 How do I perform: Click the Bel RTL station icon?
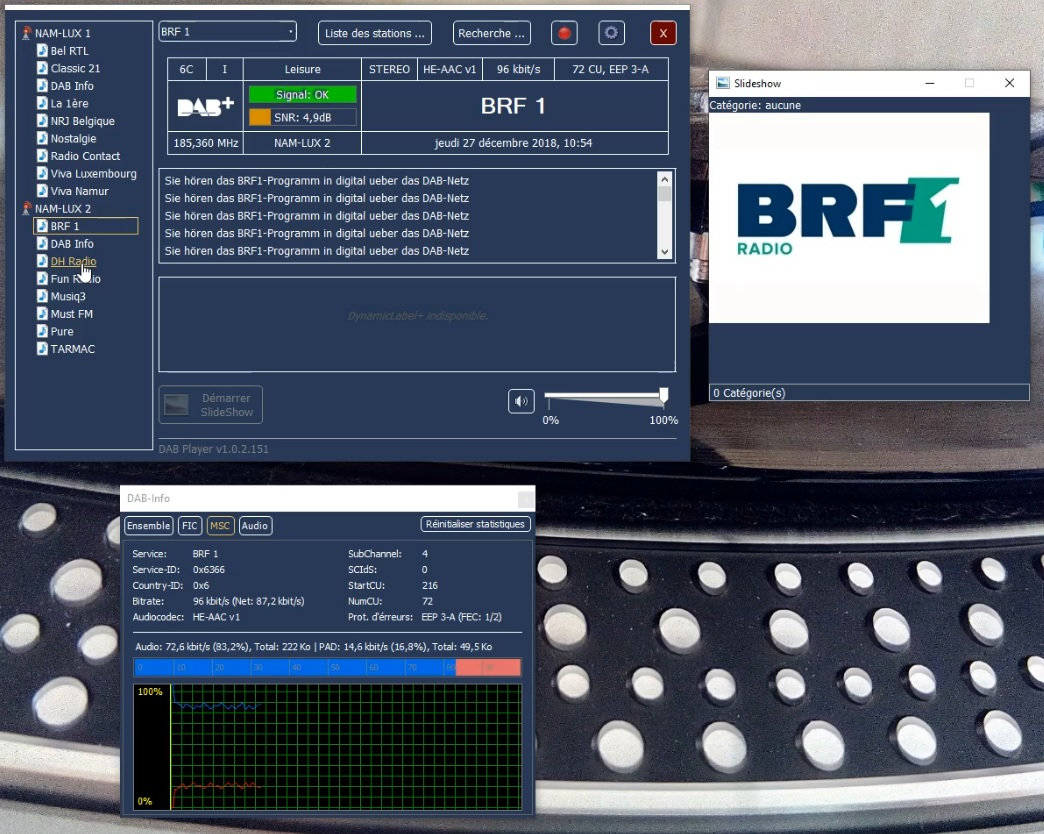(x=42, y=51)
